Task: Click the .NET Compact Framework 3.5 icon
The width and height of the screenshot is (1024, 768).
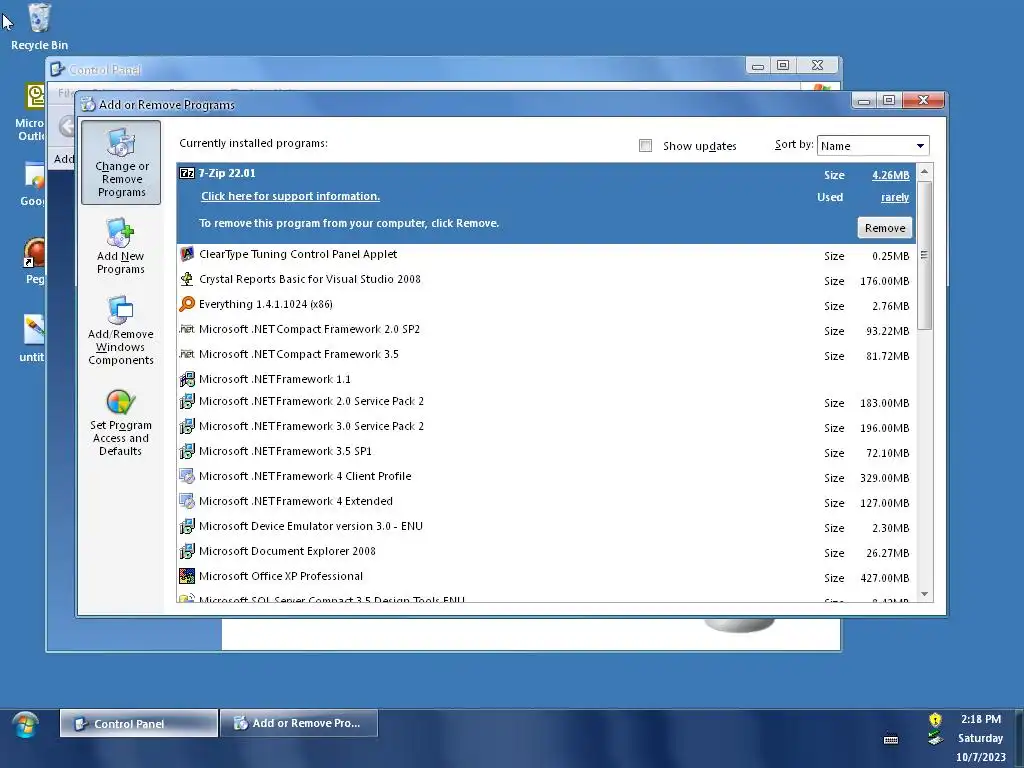Action: click(187, 353)
